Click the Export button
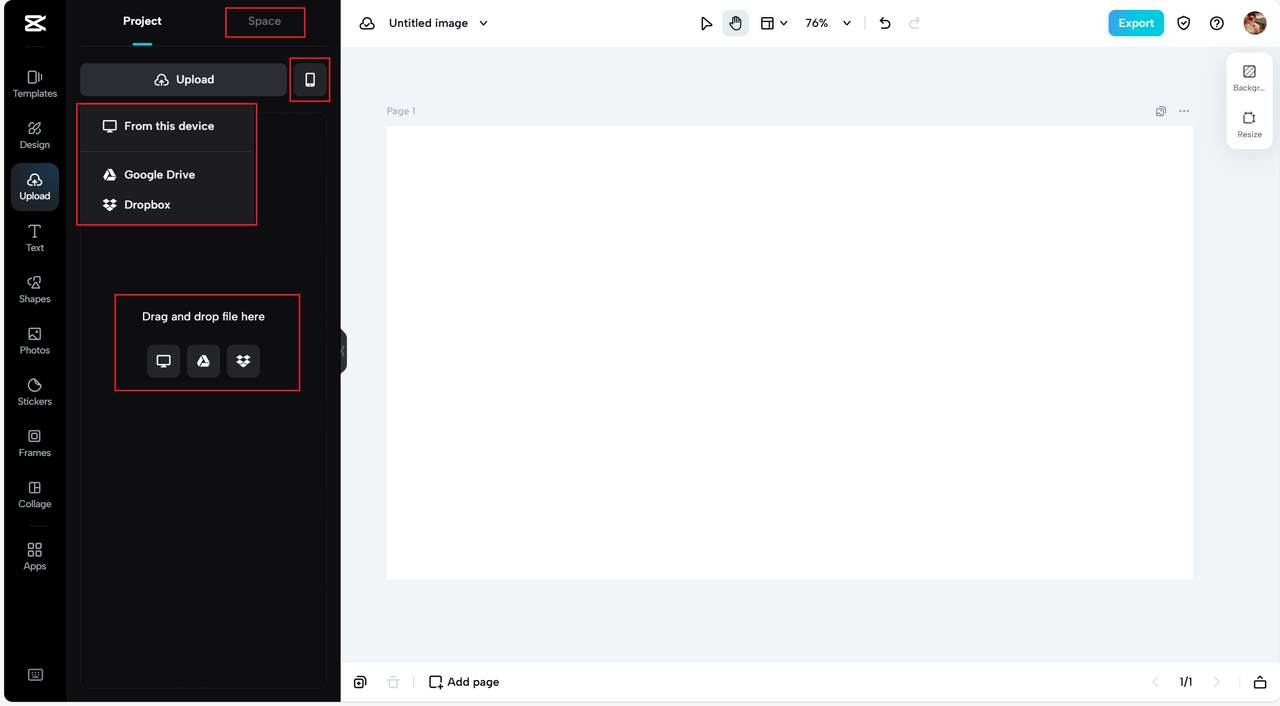This screenshot has height=706, width=1280. click(x=1136, y=23)
